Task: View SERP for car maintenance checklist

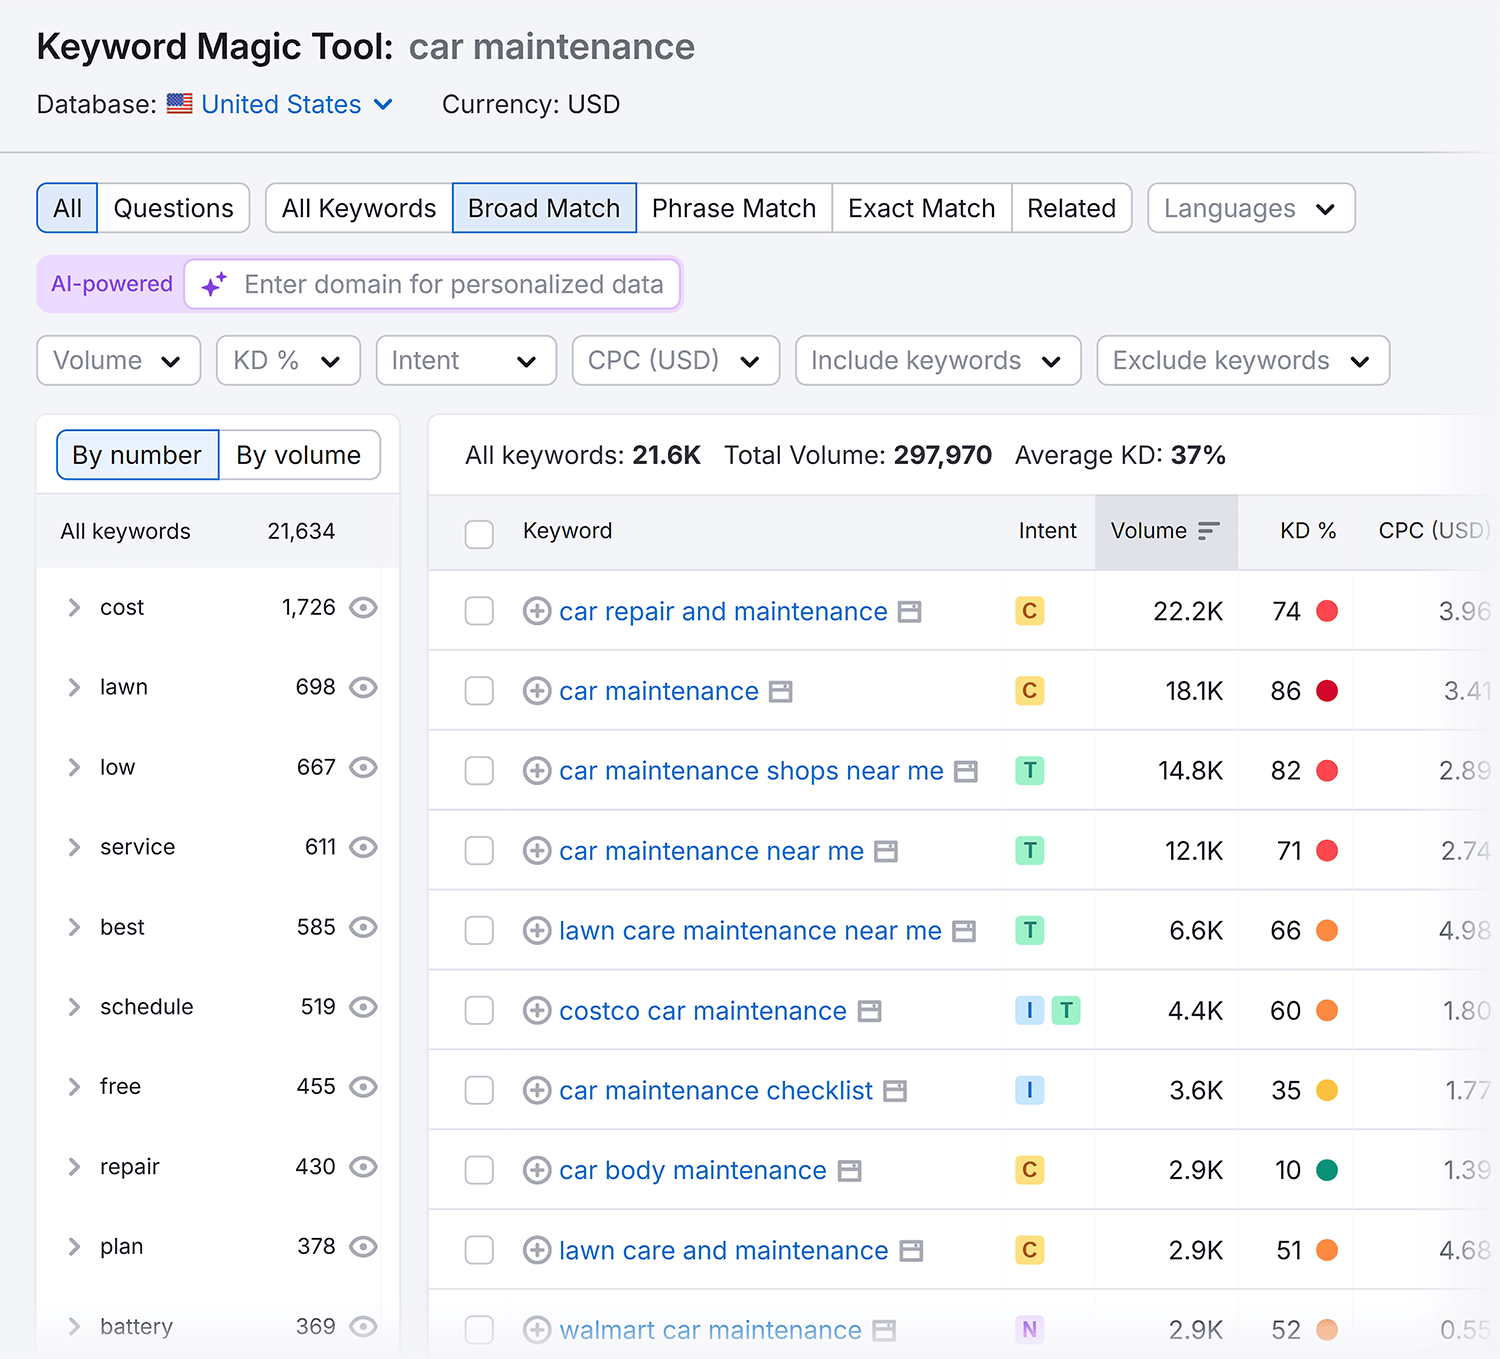Action: click(x=896, y=1092)
